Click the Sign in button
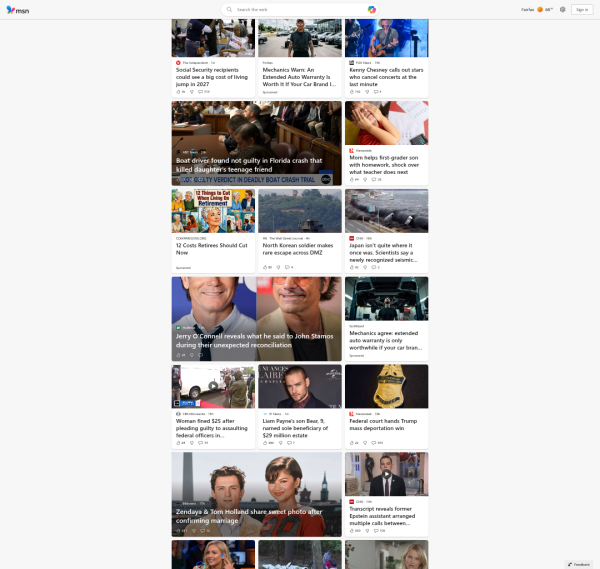 coord(582,10)
